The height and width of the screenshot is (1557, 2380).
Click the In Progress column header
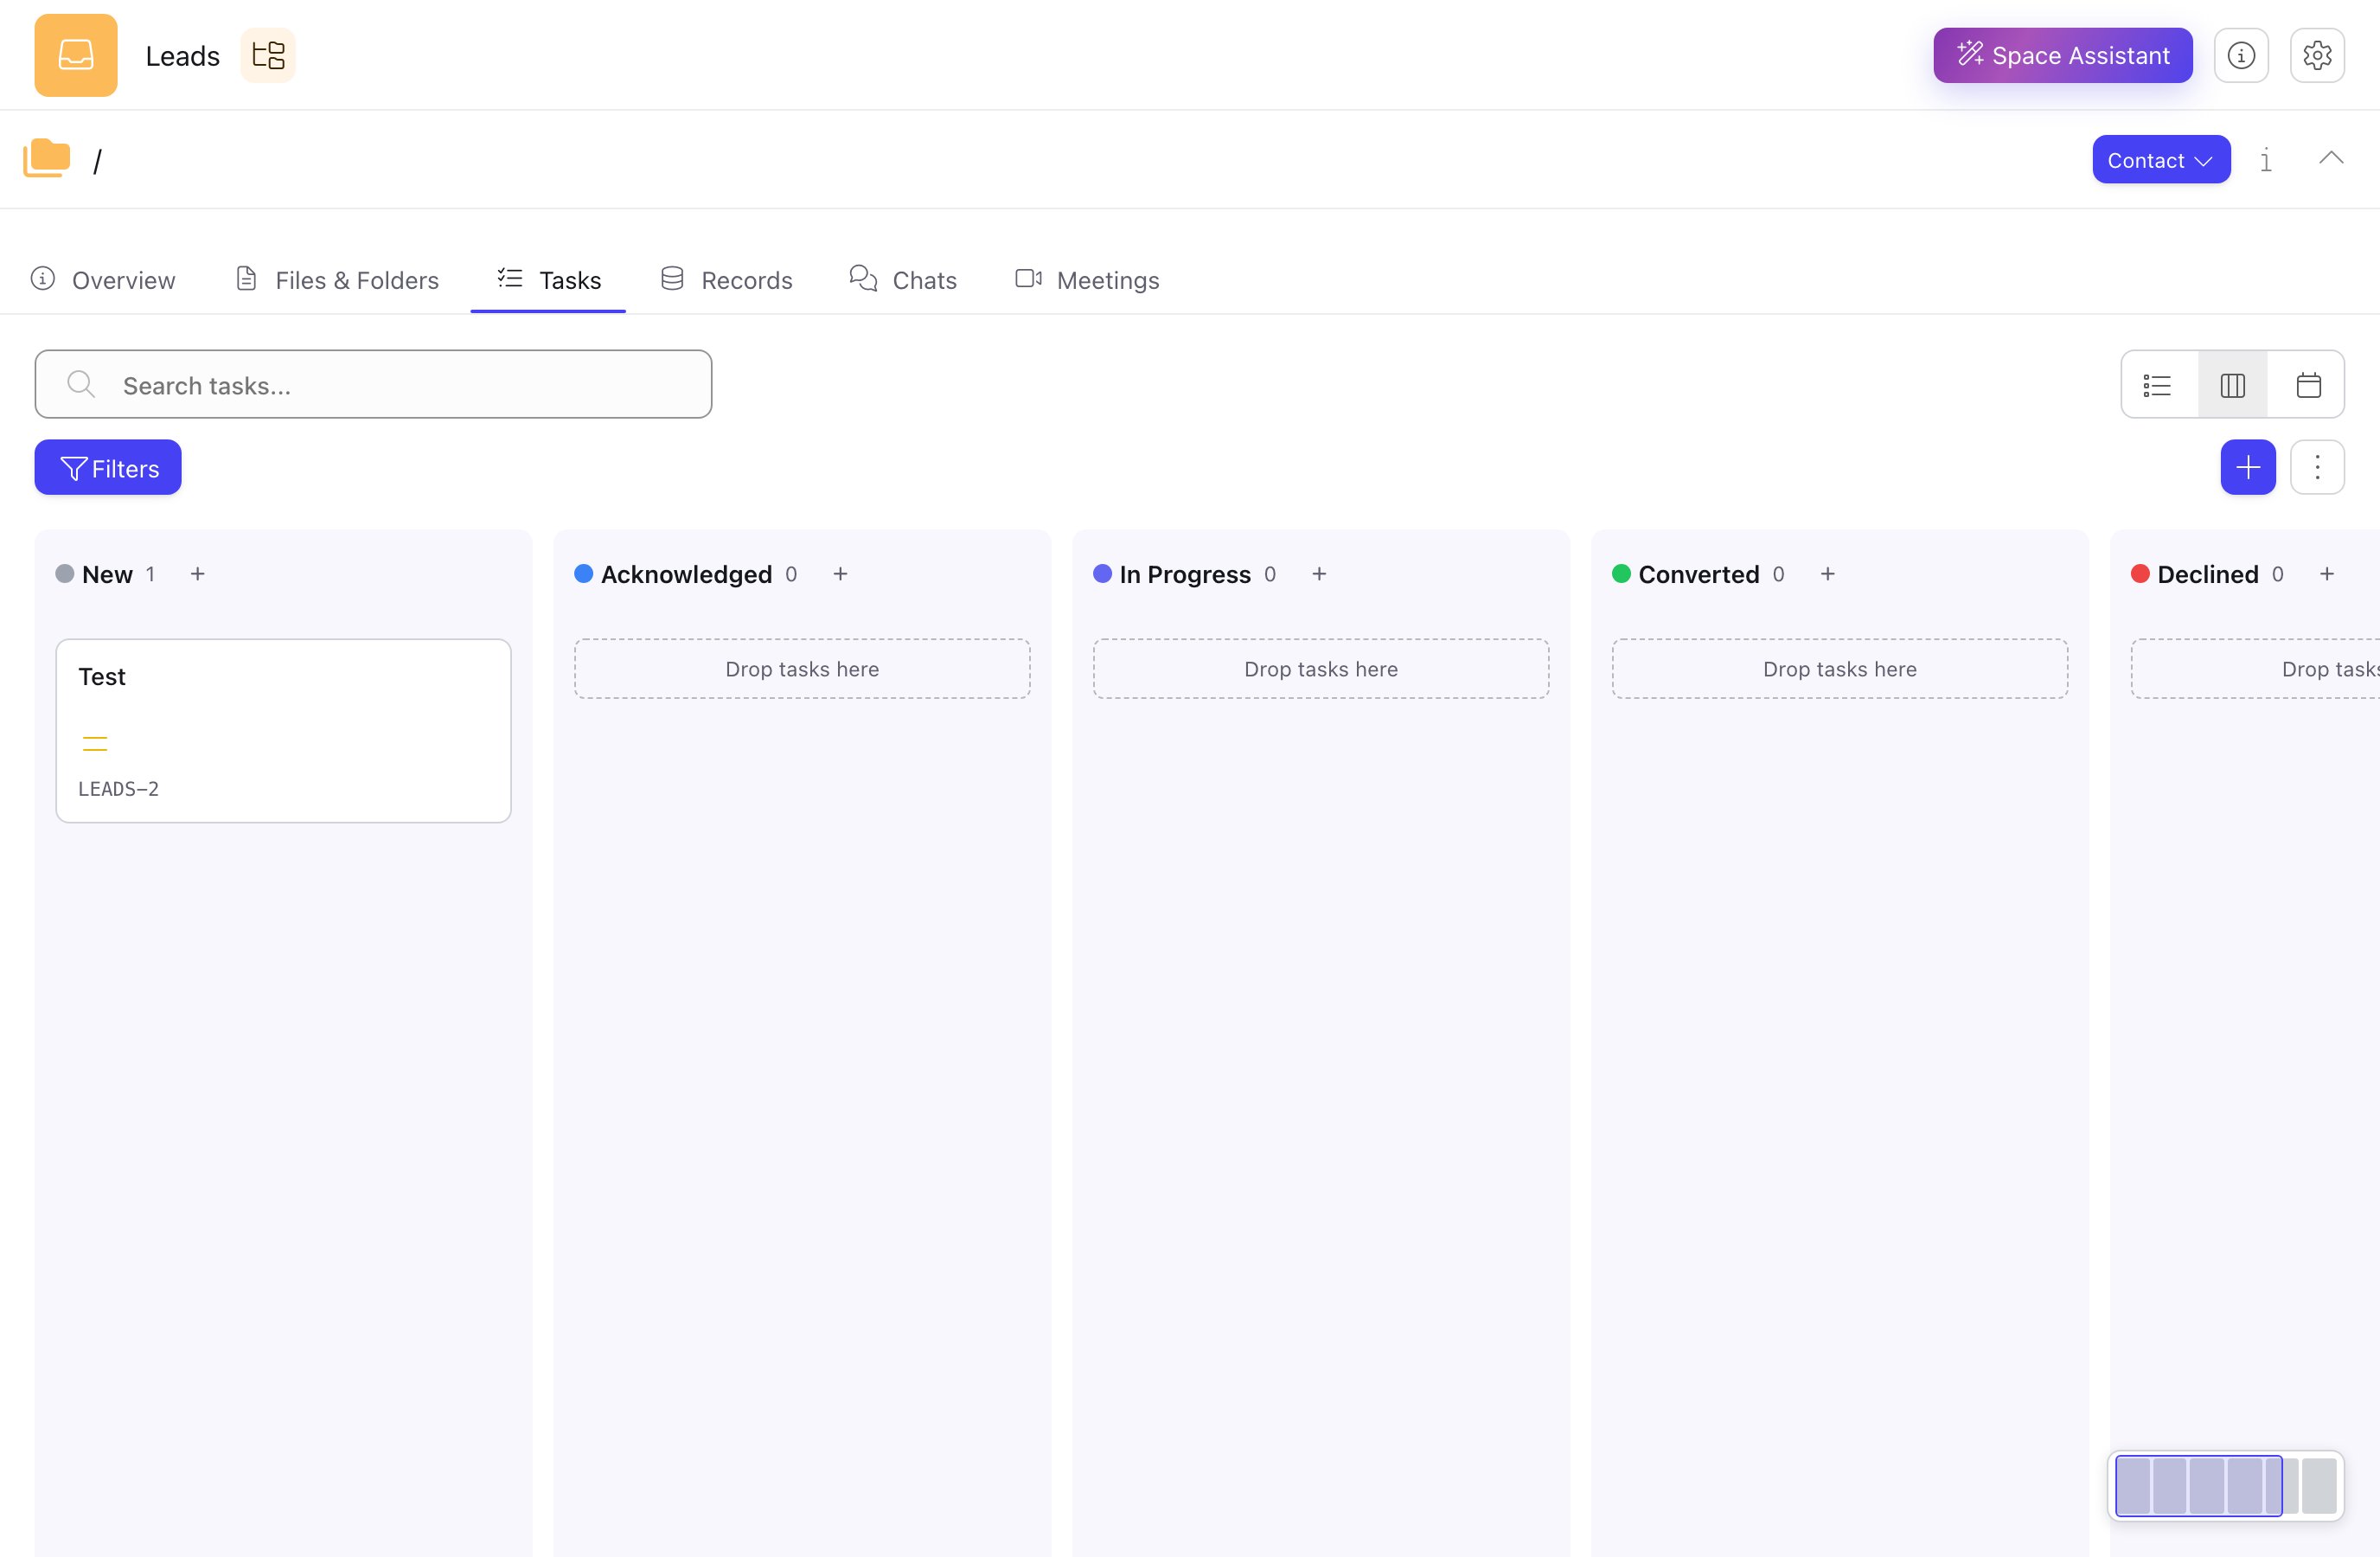pos(1185,574)
